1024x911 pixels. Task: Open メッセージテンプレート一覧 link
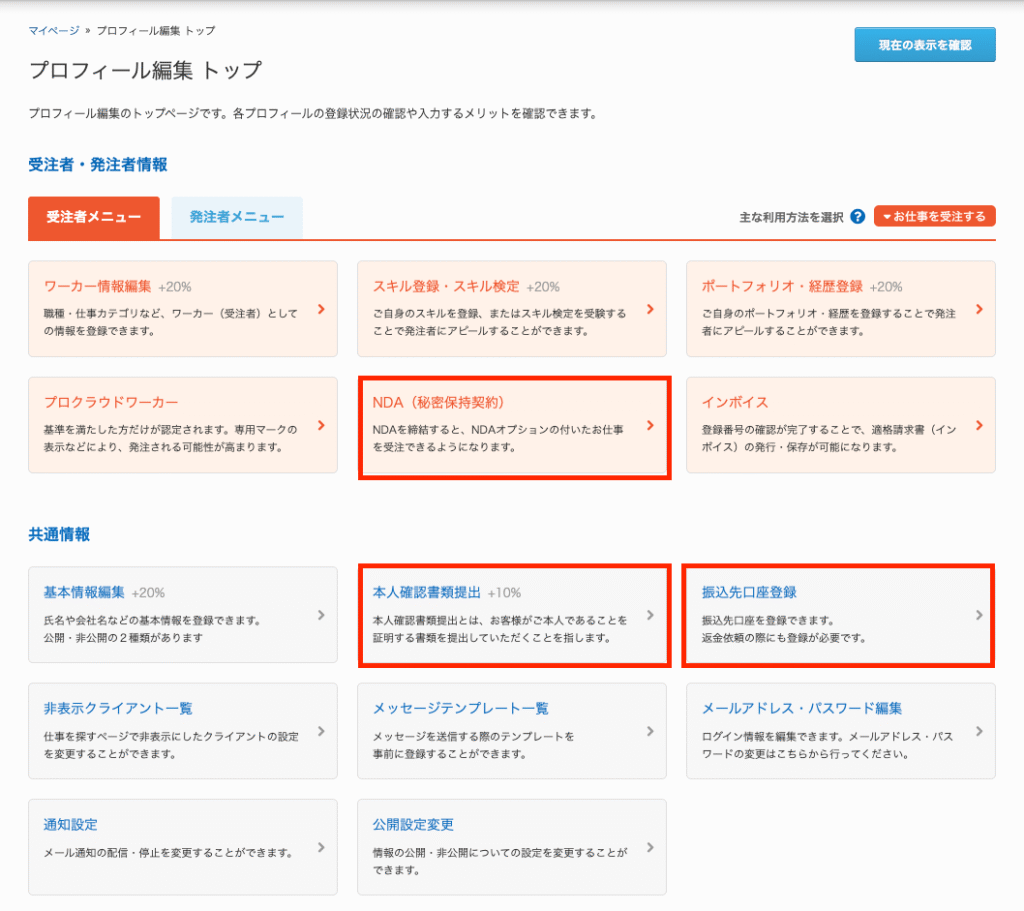460,708
